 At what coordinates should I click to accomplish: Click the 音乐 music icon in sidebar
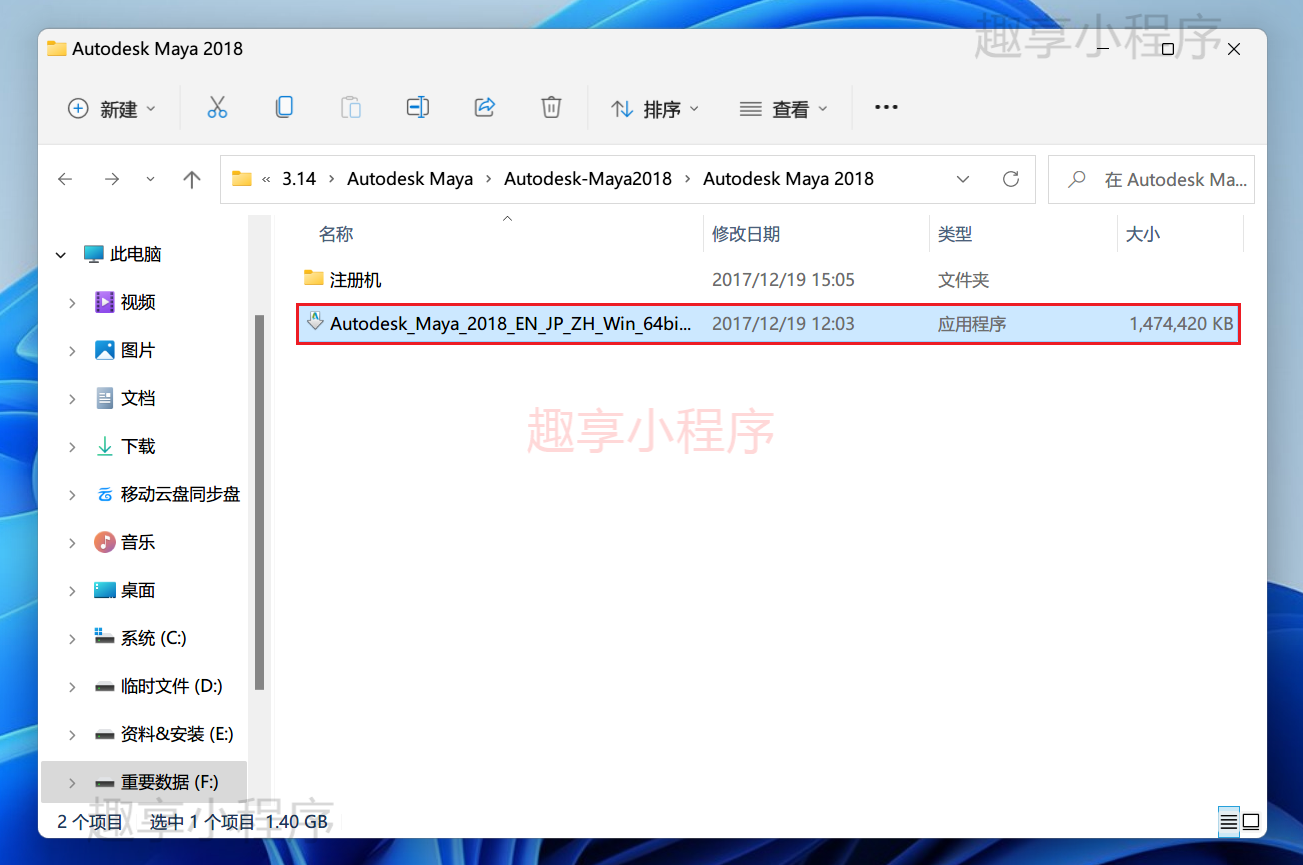[105, 542]
